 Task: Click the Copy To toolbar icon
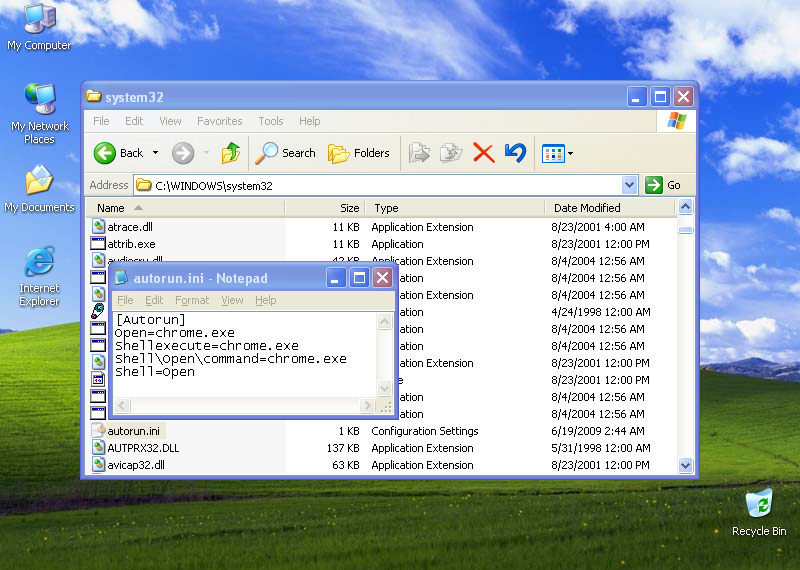(451, 153)
